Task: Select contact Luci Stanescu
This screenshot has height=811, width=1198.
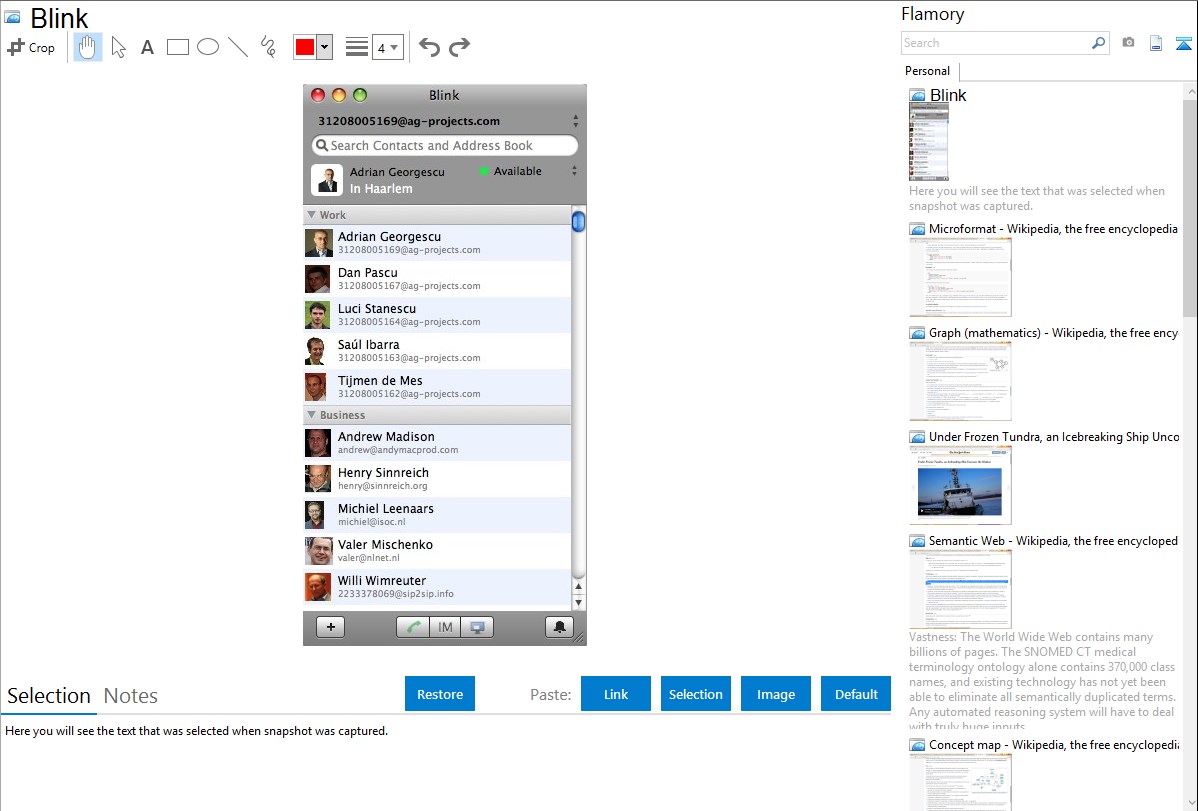Action: 437,315
